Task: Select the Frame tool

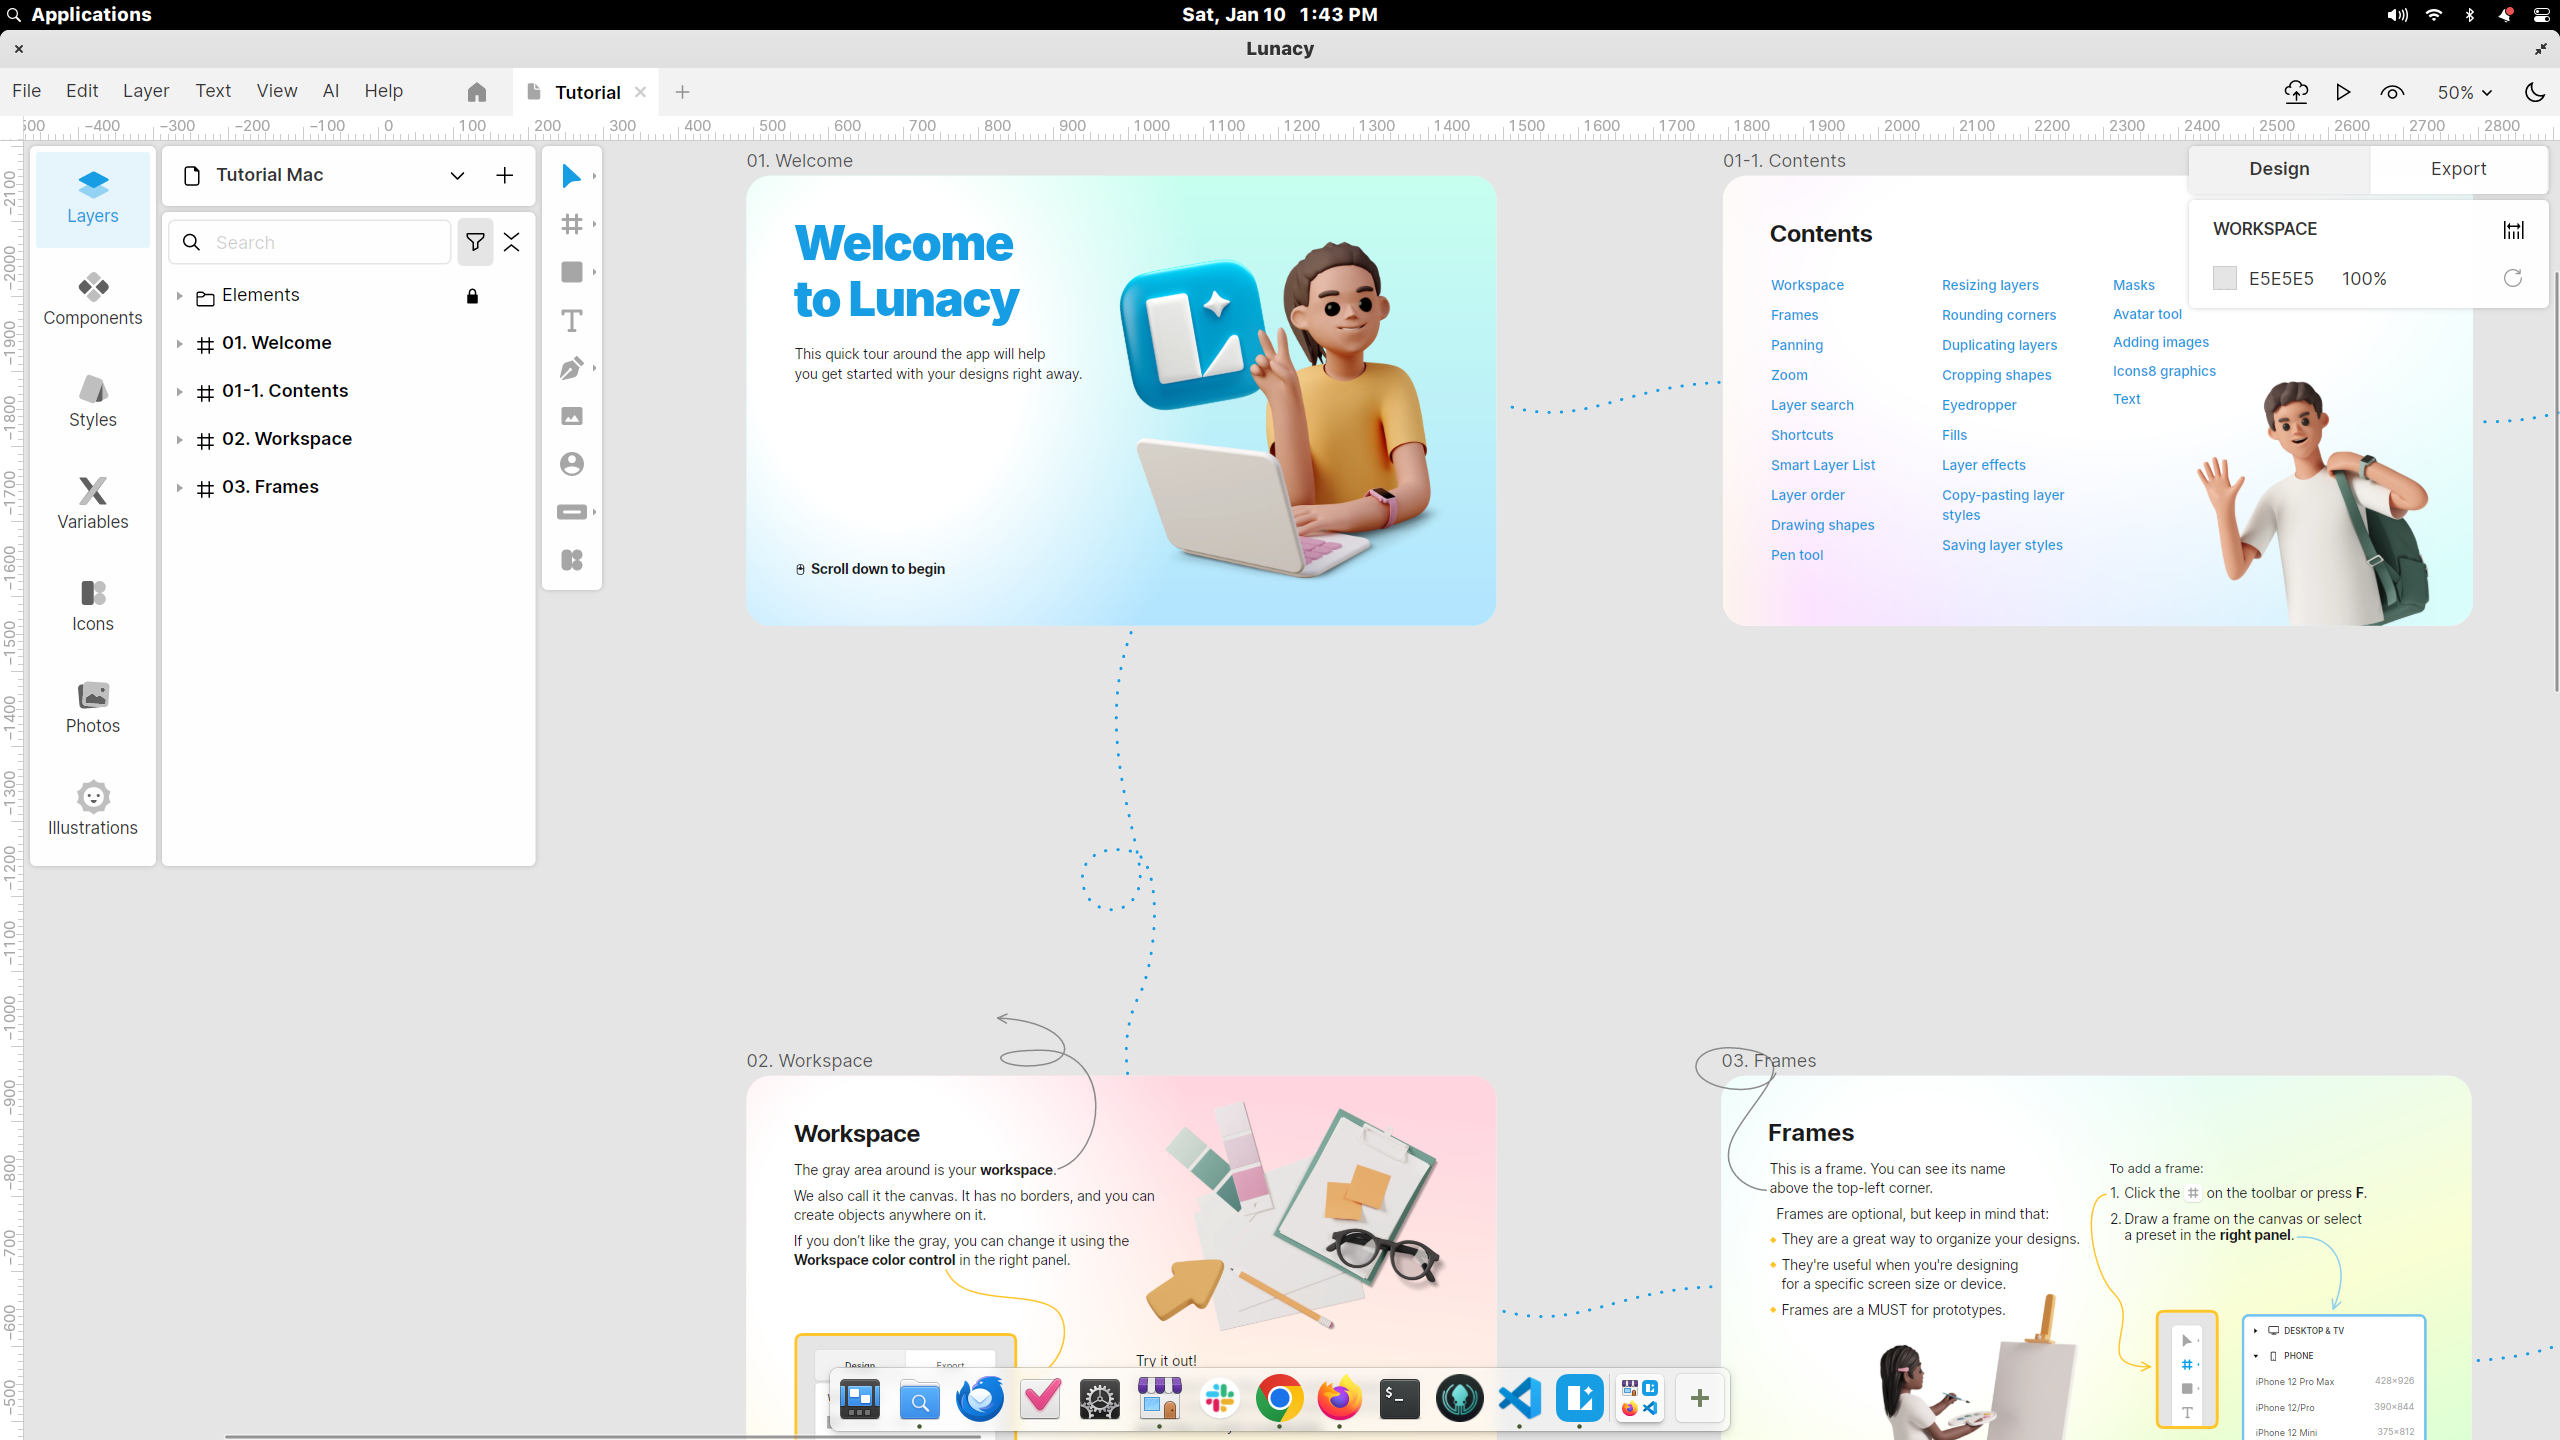Action: coord(572,224)
